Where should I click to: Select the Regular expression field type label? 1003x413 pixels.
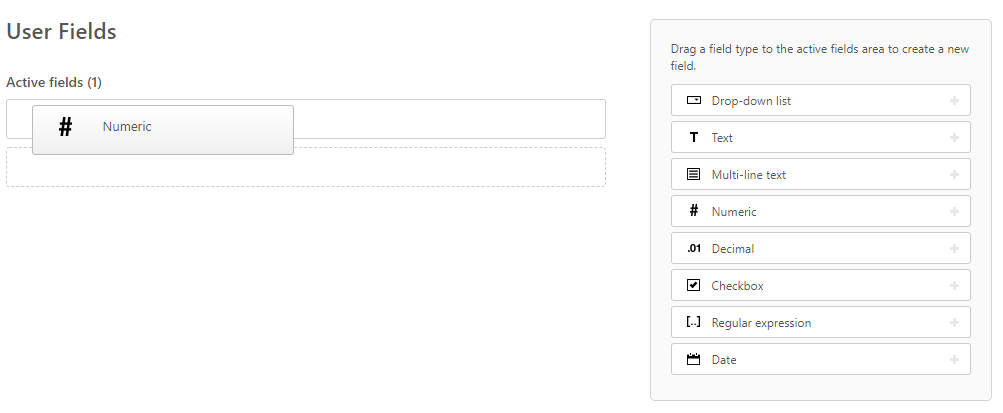[x=761, y=323]
